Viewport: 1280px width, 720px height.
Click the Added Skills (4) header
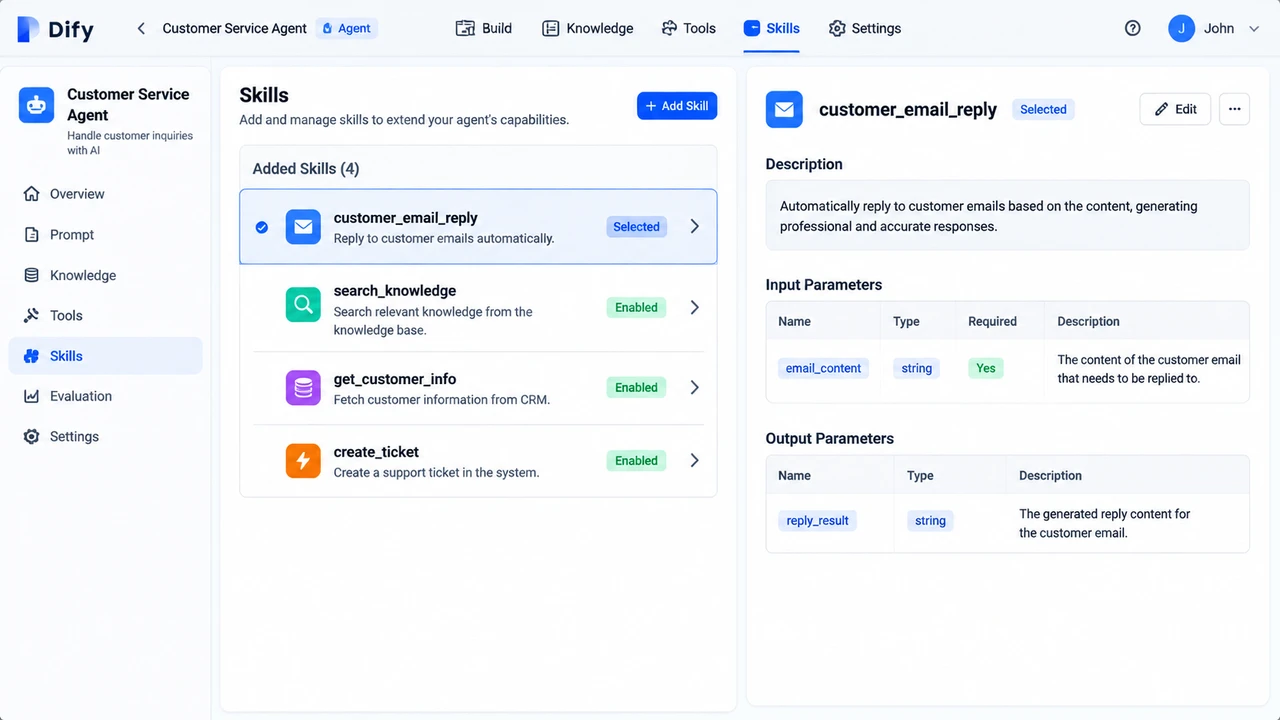[x=306, y=168]
